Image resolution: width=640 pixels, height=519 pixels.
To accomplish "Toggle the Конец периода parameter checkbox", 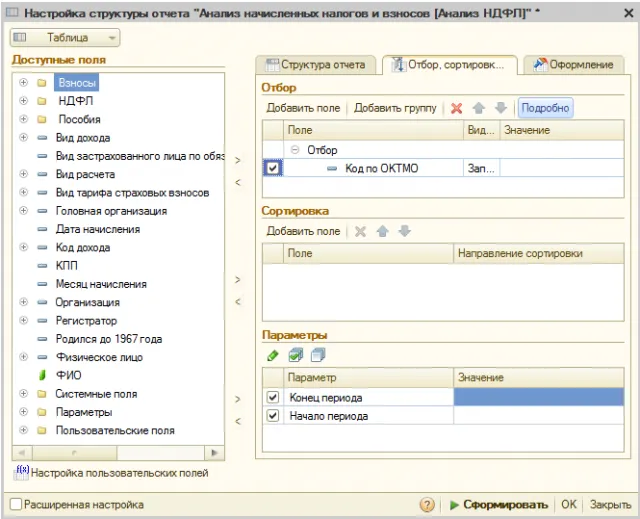I will coord(272,397).
